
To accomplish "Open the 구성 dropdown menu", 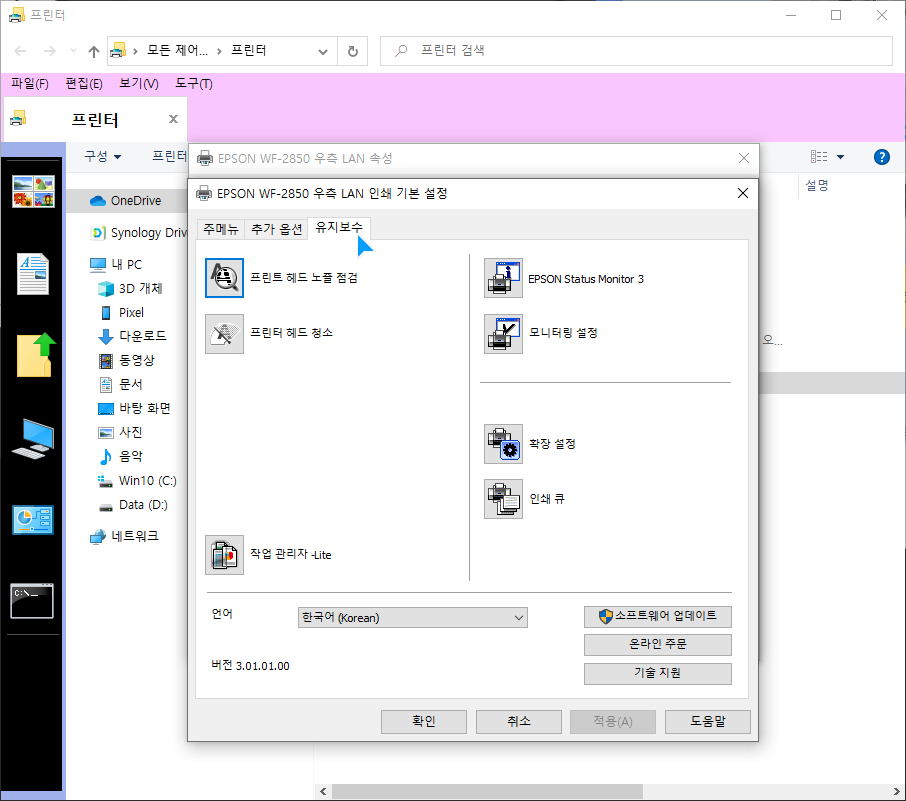I will (102, 157).
